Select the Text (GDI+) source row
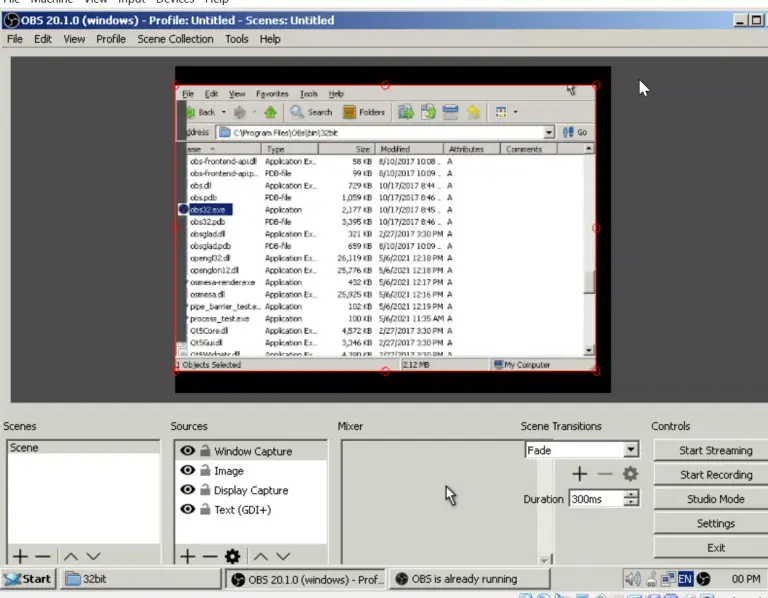Screen dimensions: 768x598 [x=251, y=509]
